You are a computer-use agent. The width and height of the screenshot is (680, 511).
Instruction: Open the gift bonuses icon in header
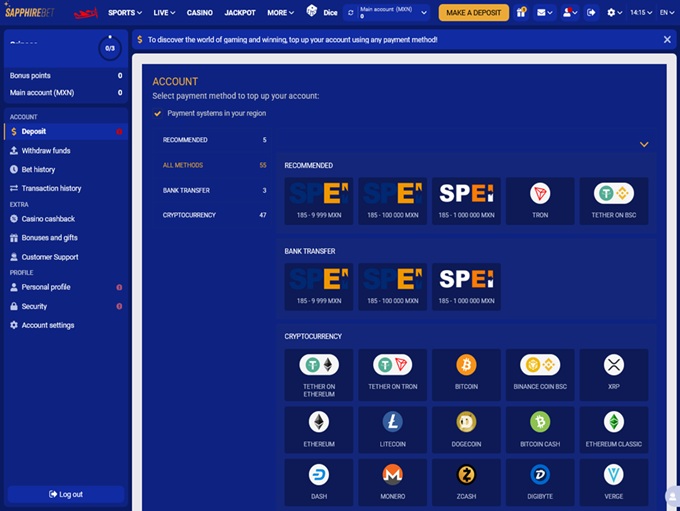521,13
